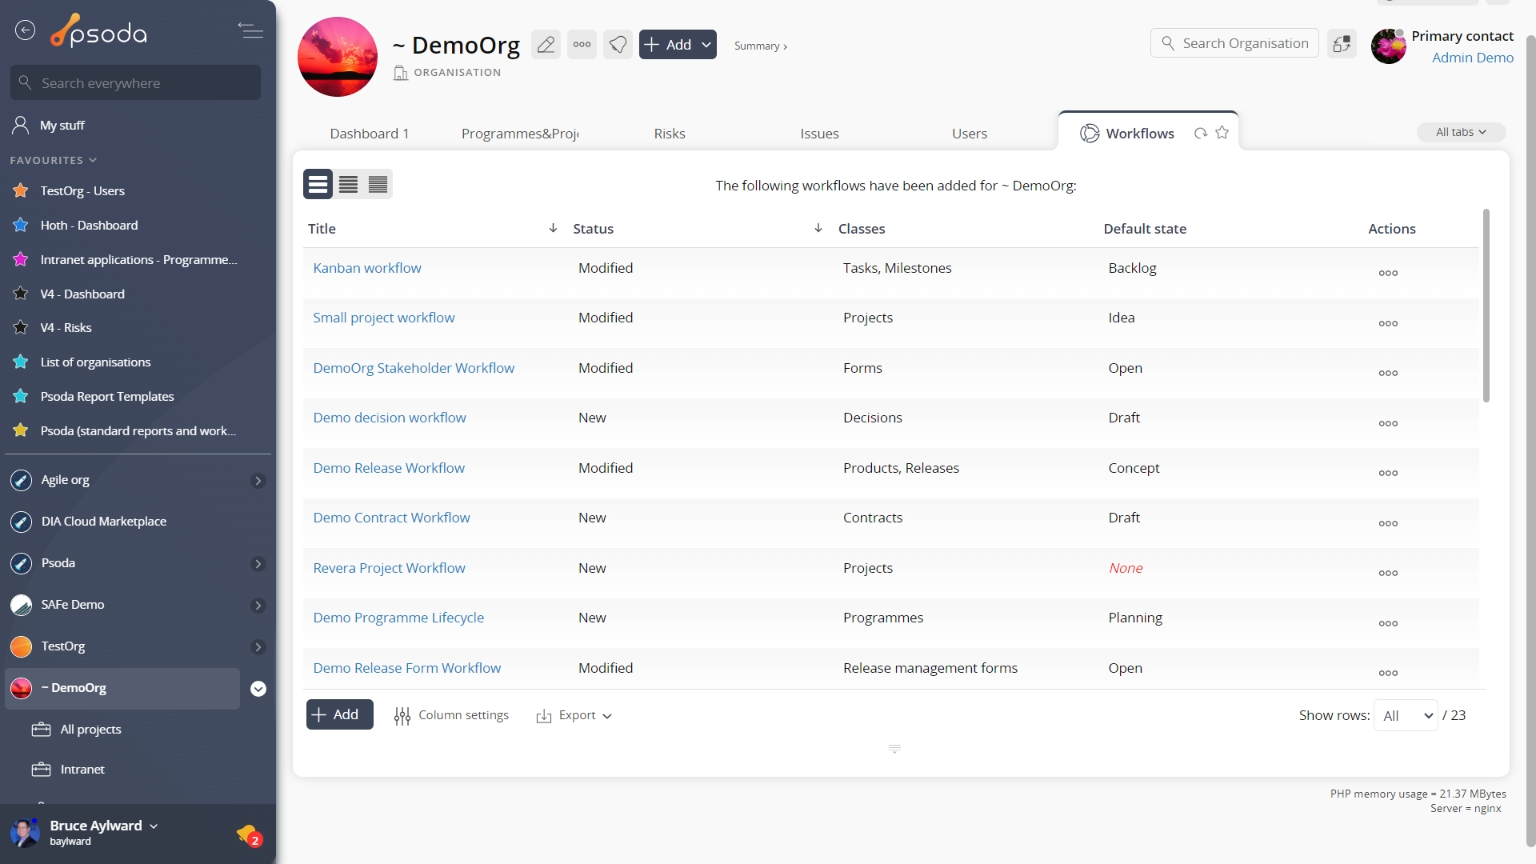Focus the Search Organisation field

point(1234,43)
